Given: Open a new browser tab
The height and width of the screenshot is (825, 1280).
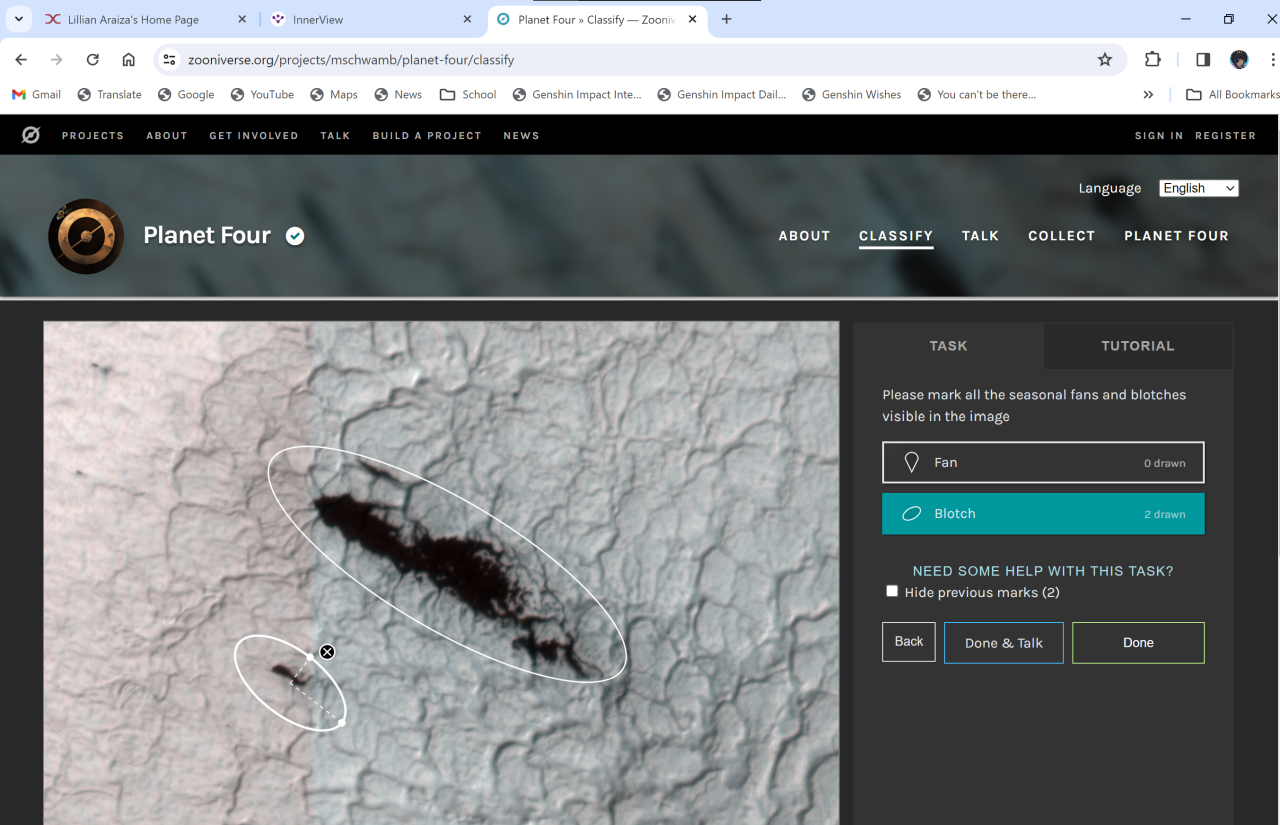Looking at the screenshot, I should tap(726, 19).
